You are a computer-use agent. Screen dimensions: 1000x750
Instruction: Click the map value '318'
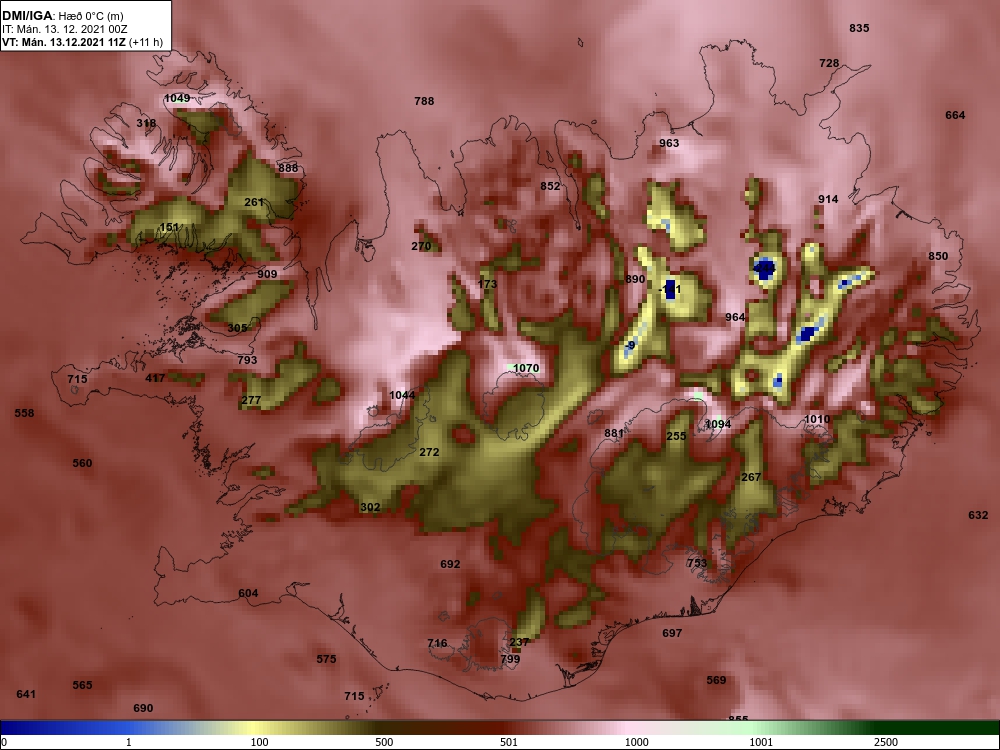coord(146,124)
